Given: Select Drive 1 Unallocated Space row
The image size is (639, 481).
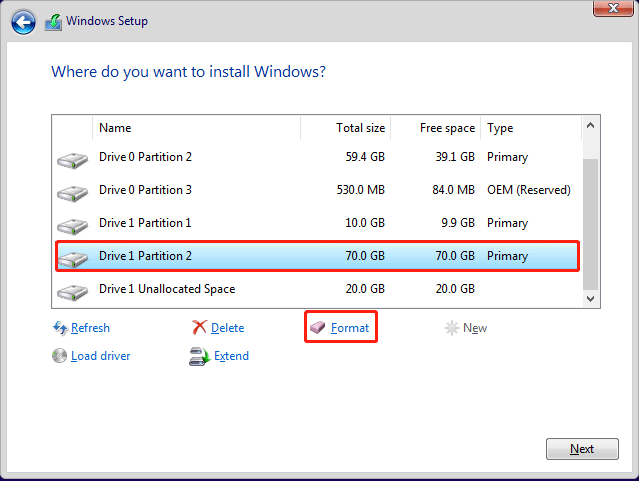Looking at the screenshot, I should coord(317,289).
